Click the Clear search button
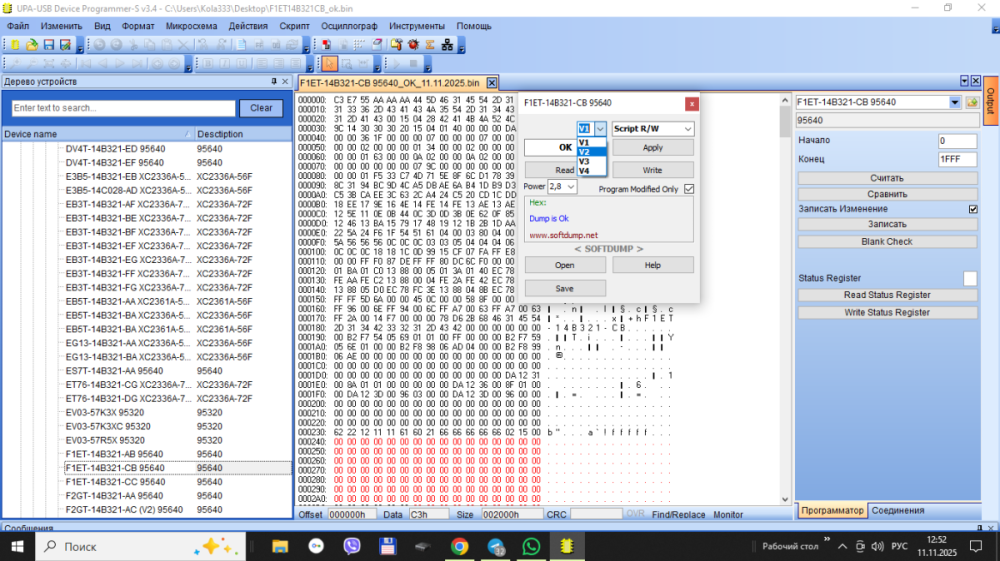The image size is (1000, 561). pyautogui.click(x=261, y=108)
